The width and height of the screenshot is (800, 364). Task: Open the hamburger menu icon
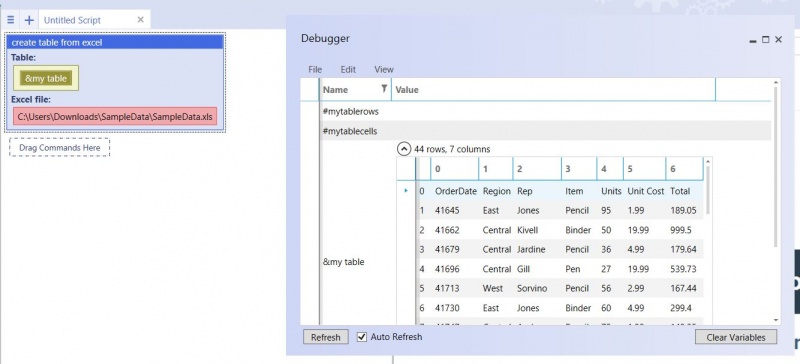[x=11, y=20]
